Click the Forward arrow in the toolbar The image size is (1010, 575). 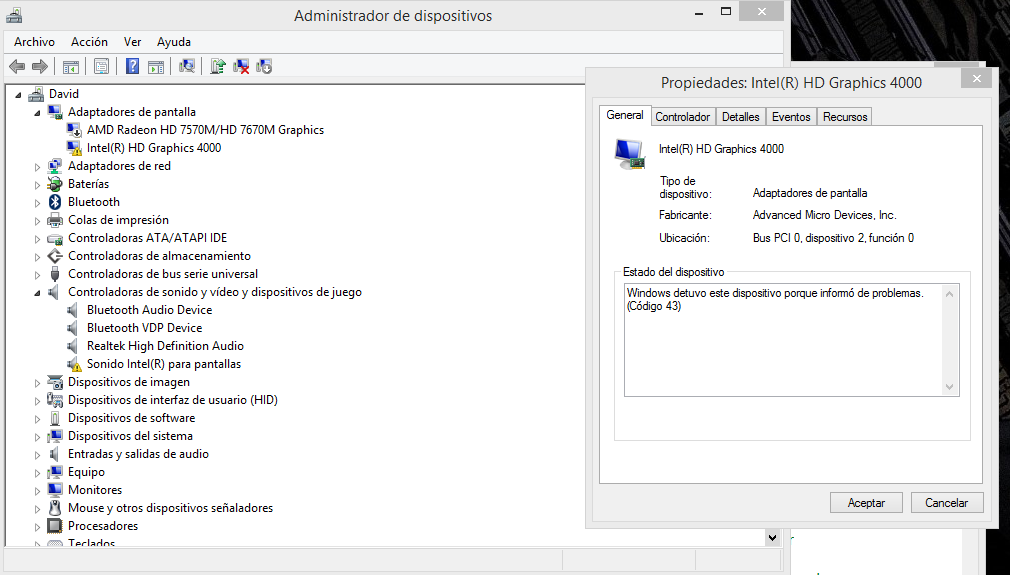[x=40, y=66]
